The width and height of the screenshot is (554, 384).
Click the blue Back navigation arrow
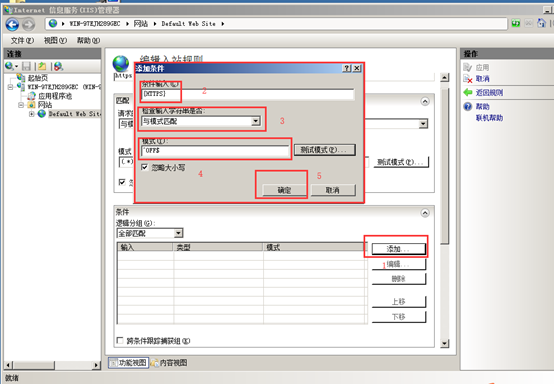coord(12,24)
